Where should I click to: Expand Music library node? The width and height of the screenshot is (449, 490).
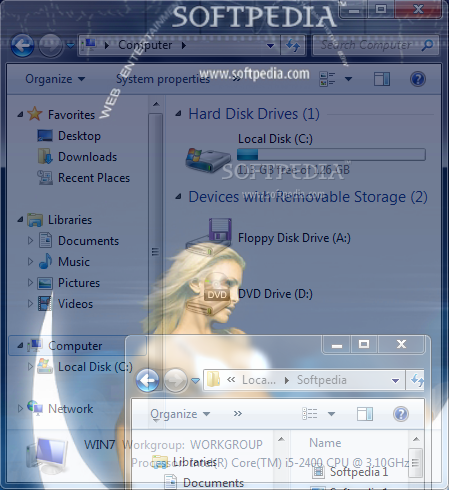30,261
